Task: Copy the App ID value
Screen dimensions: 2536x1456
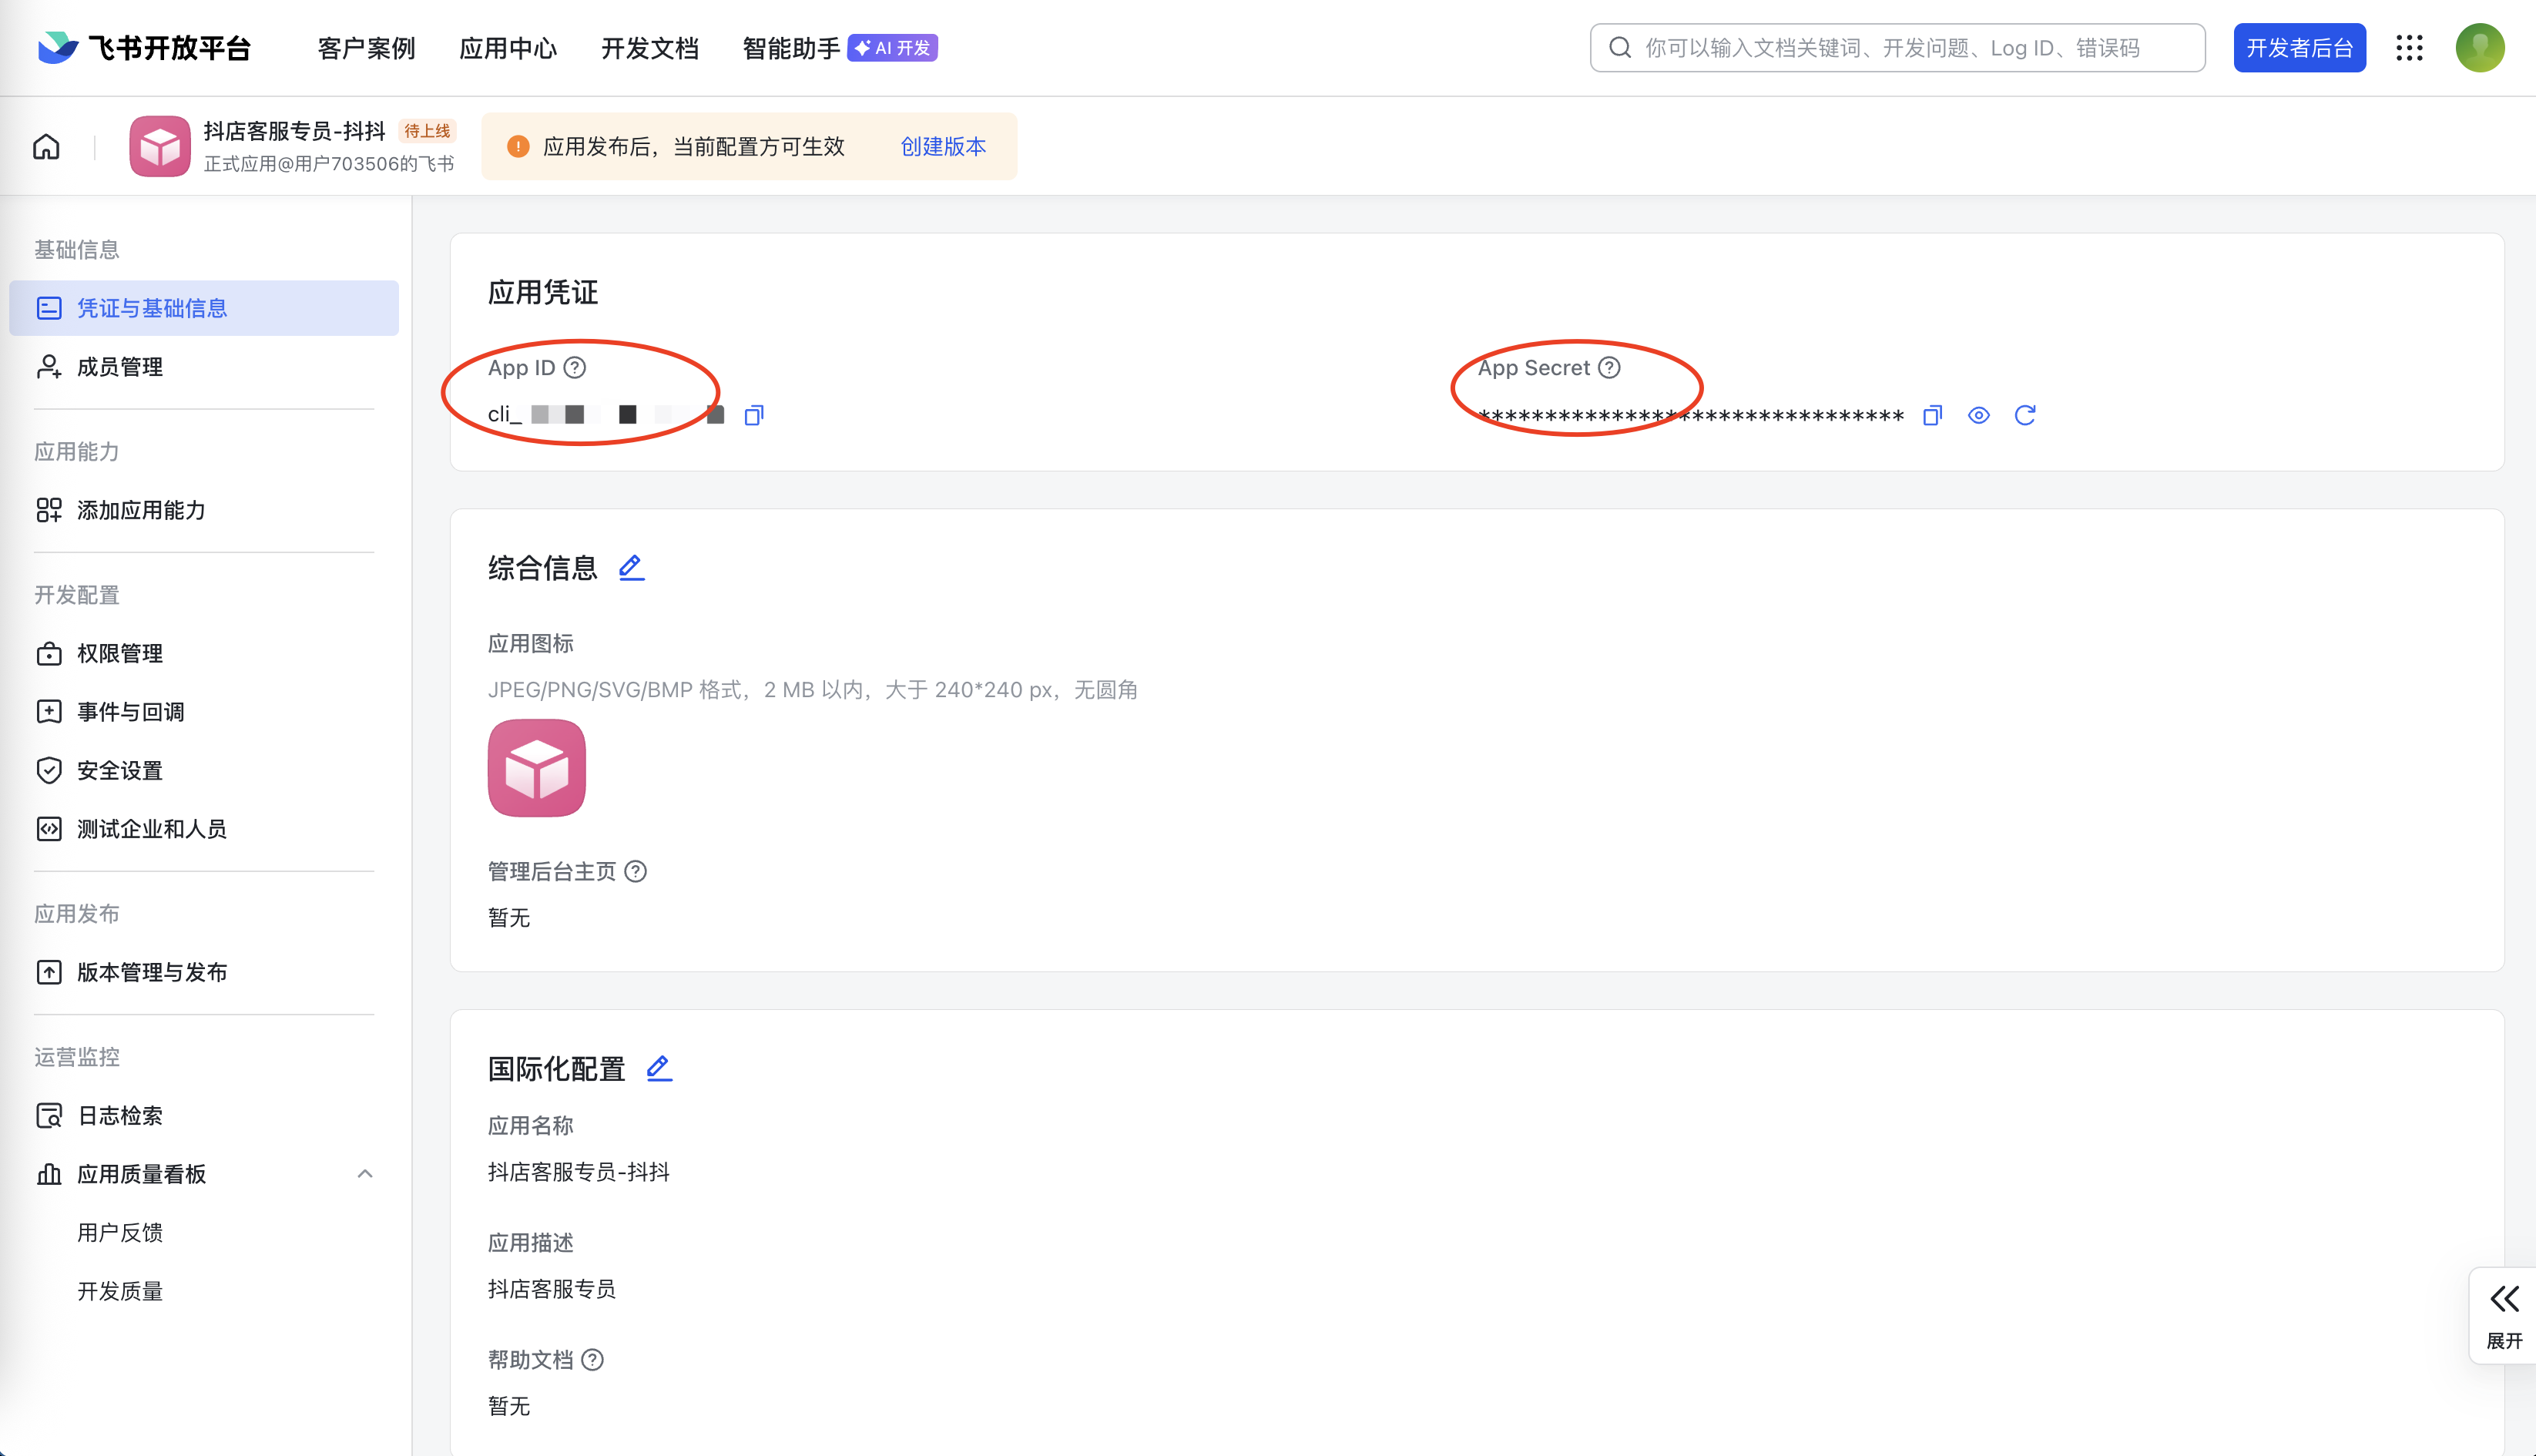Action: tap(754, 415)
